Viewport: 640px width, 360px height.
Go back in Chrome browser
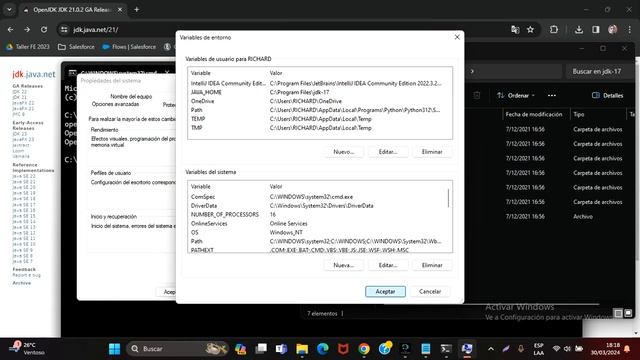11,29
